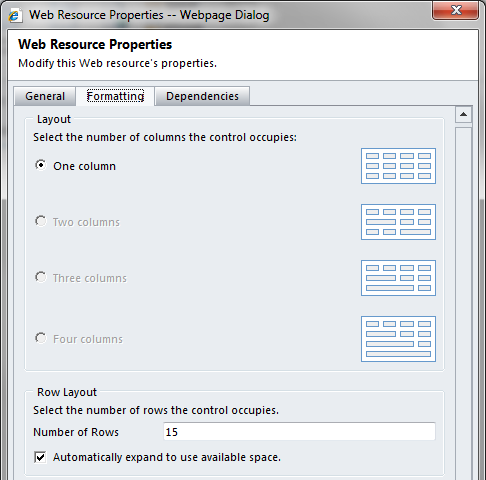The height and width of the screenshot is (480, 486).
Task: Click the scrollbar up arrow
Action: tap(463, 115)
